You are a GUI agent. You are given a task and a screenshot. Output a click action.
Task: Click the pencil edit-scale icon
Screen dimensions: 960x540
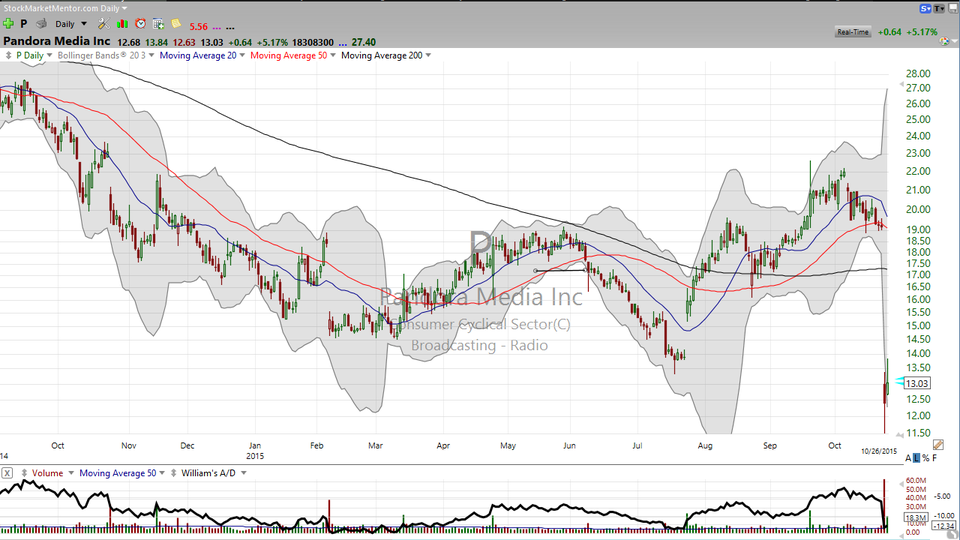(937, 444)
